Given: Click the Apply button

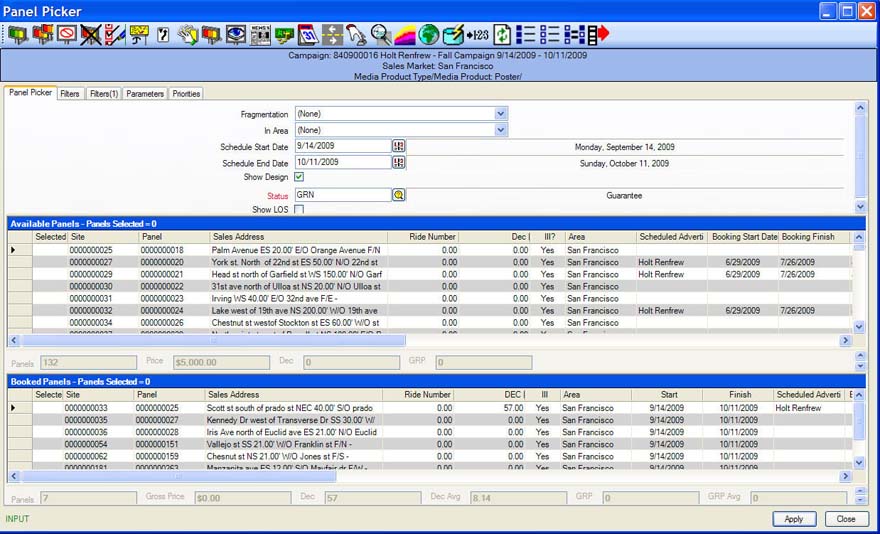Looking at the screenshot, I should 794,519.
